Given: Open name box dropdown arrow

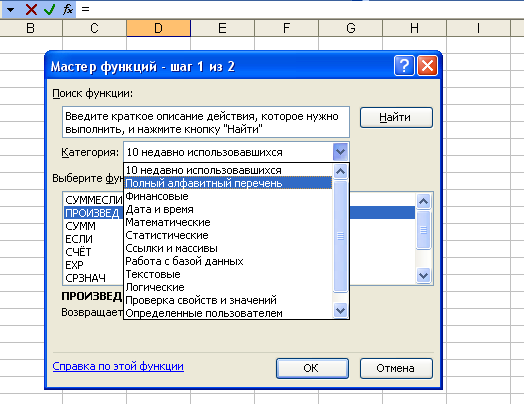Looking at the screenshot, I should click(10, 9).
